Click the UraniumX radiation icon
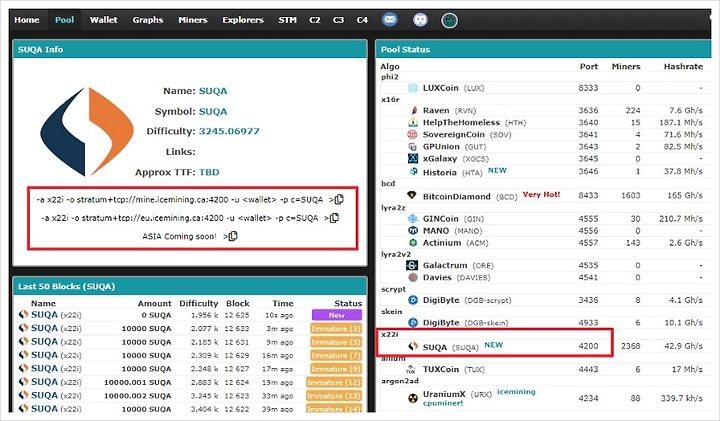The image size is (720, 421). [413, 398]
